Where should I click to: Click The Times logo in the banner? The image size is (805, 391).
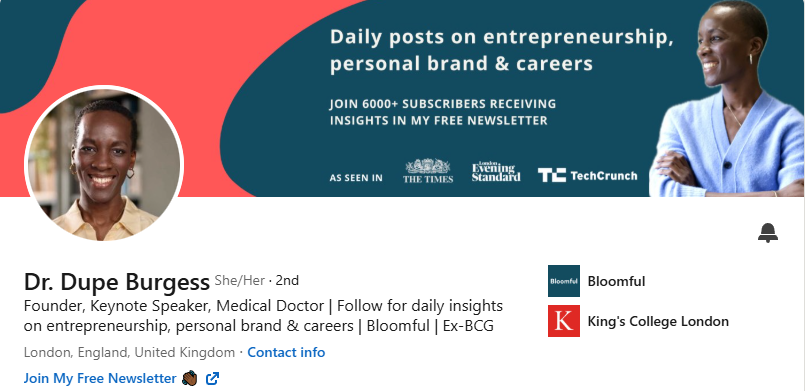click(x=428, y=171)
